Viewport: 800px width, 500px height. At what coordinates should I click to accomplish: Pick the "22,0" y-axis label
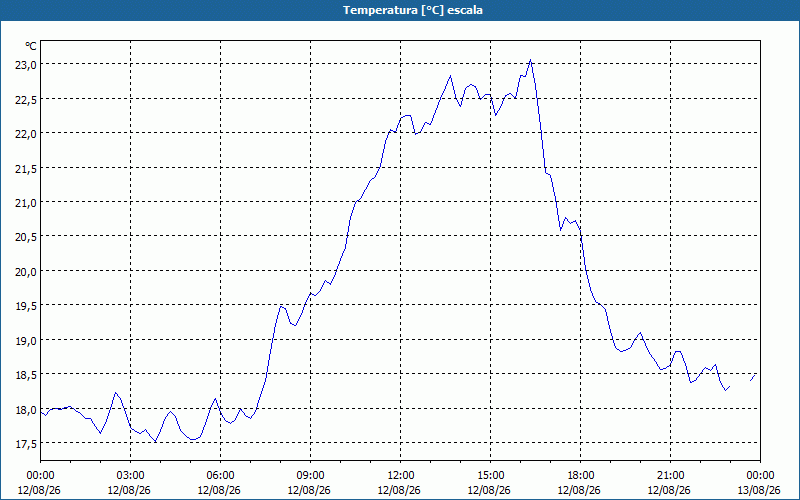click(x=27, y=134)
